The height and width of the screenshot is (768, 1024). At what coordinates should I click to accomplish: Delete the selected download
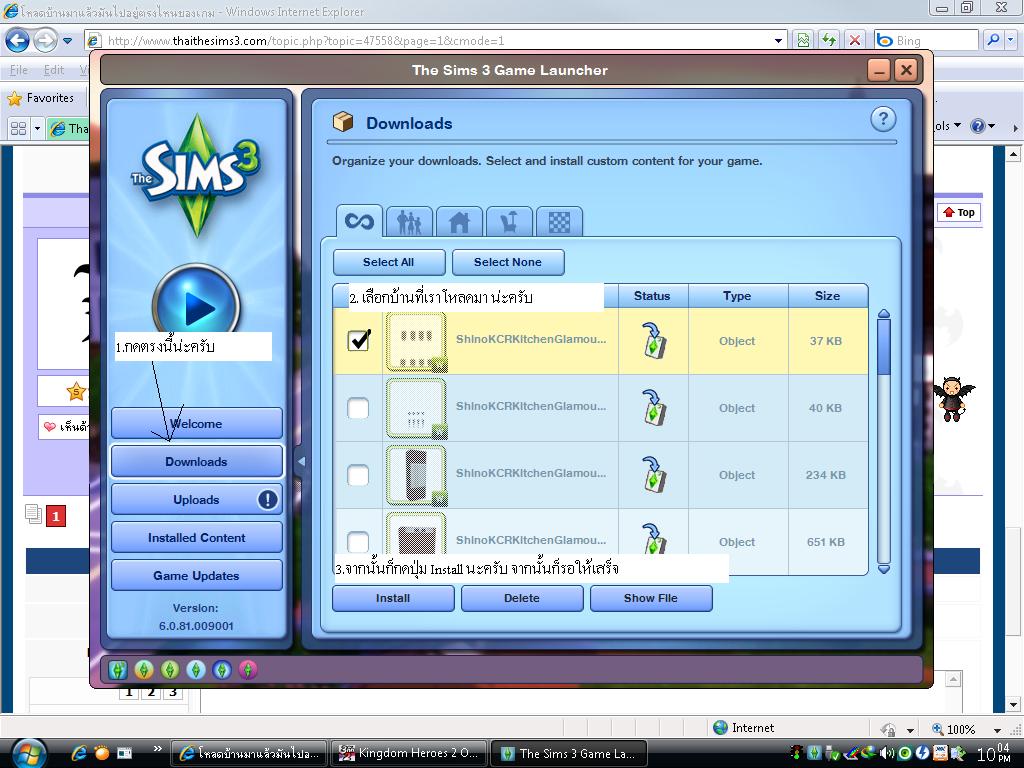(x=521, y=598)
